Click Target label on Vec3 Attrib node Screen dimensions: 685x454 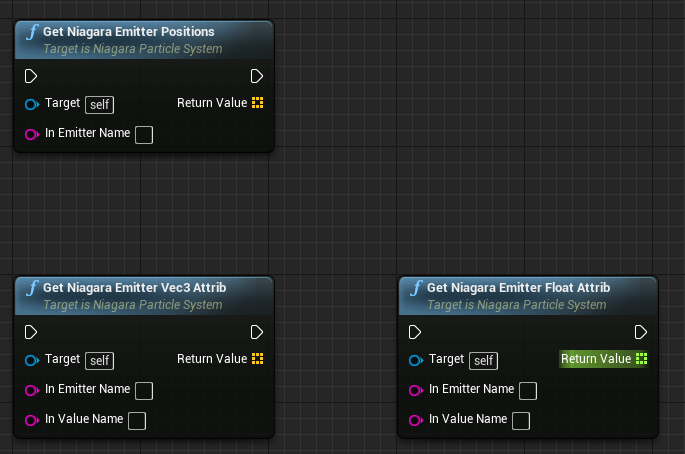click(62, 360)
